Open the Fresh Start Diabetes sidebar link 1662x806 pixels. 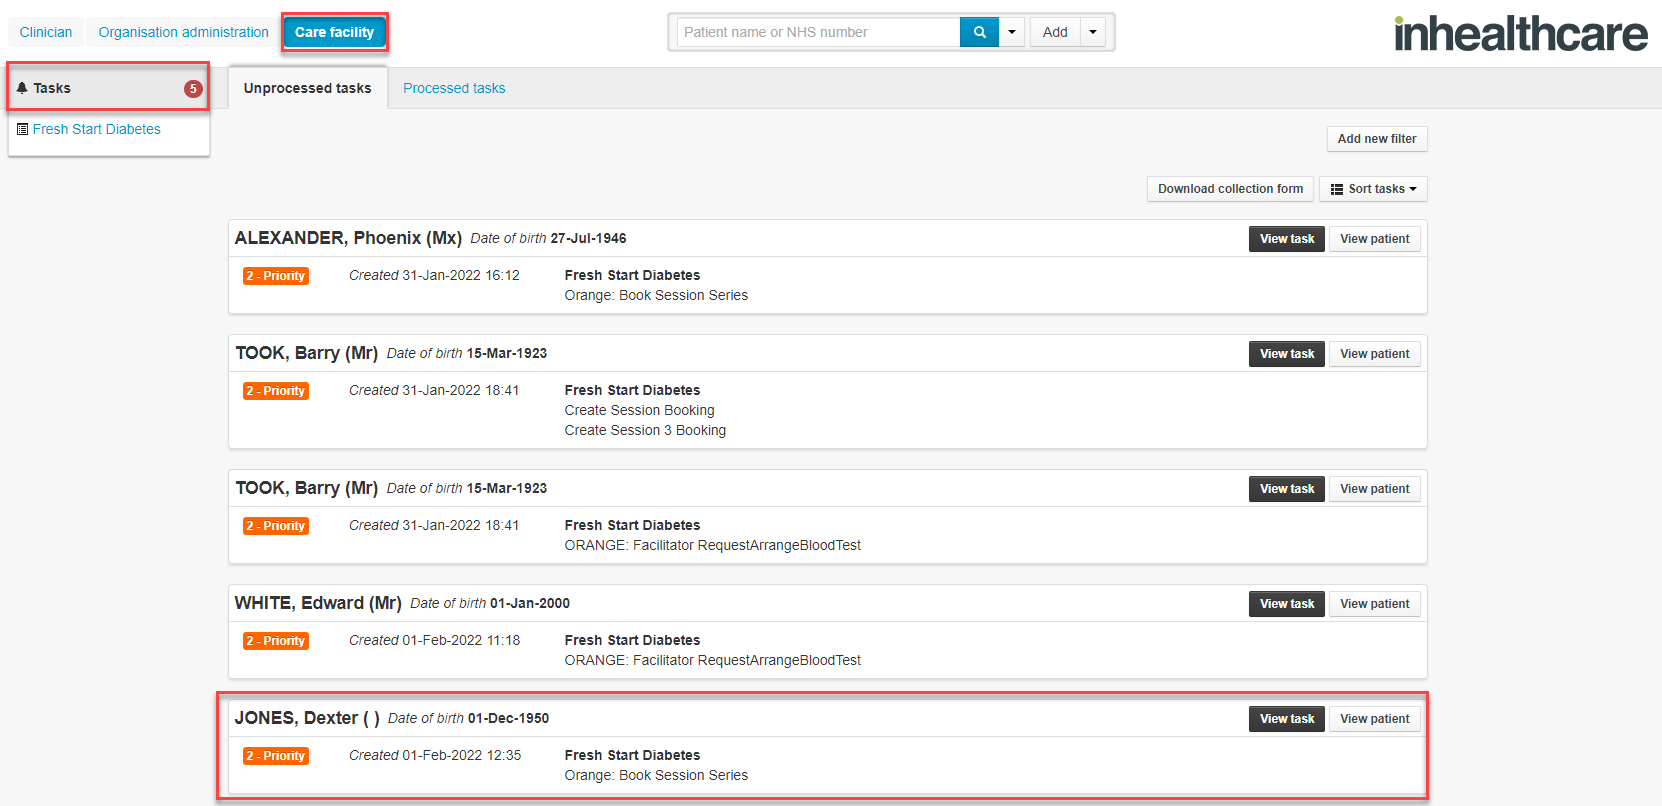pos(97,129)
